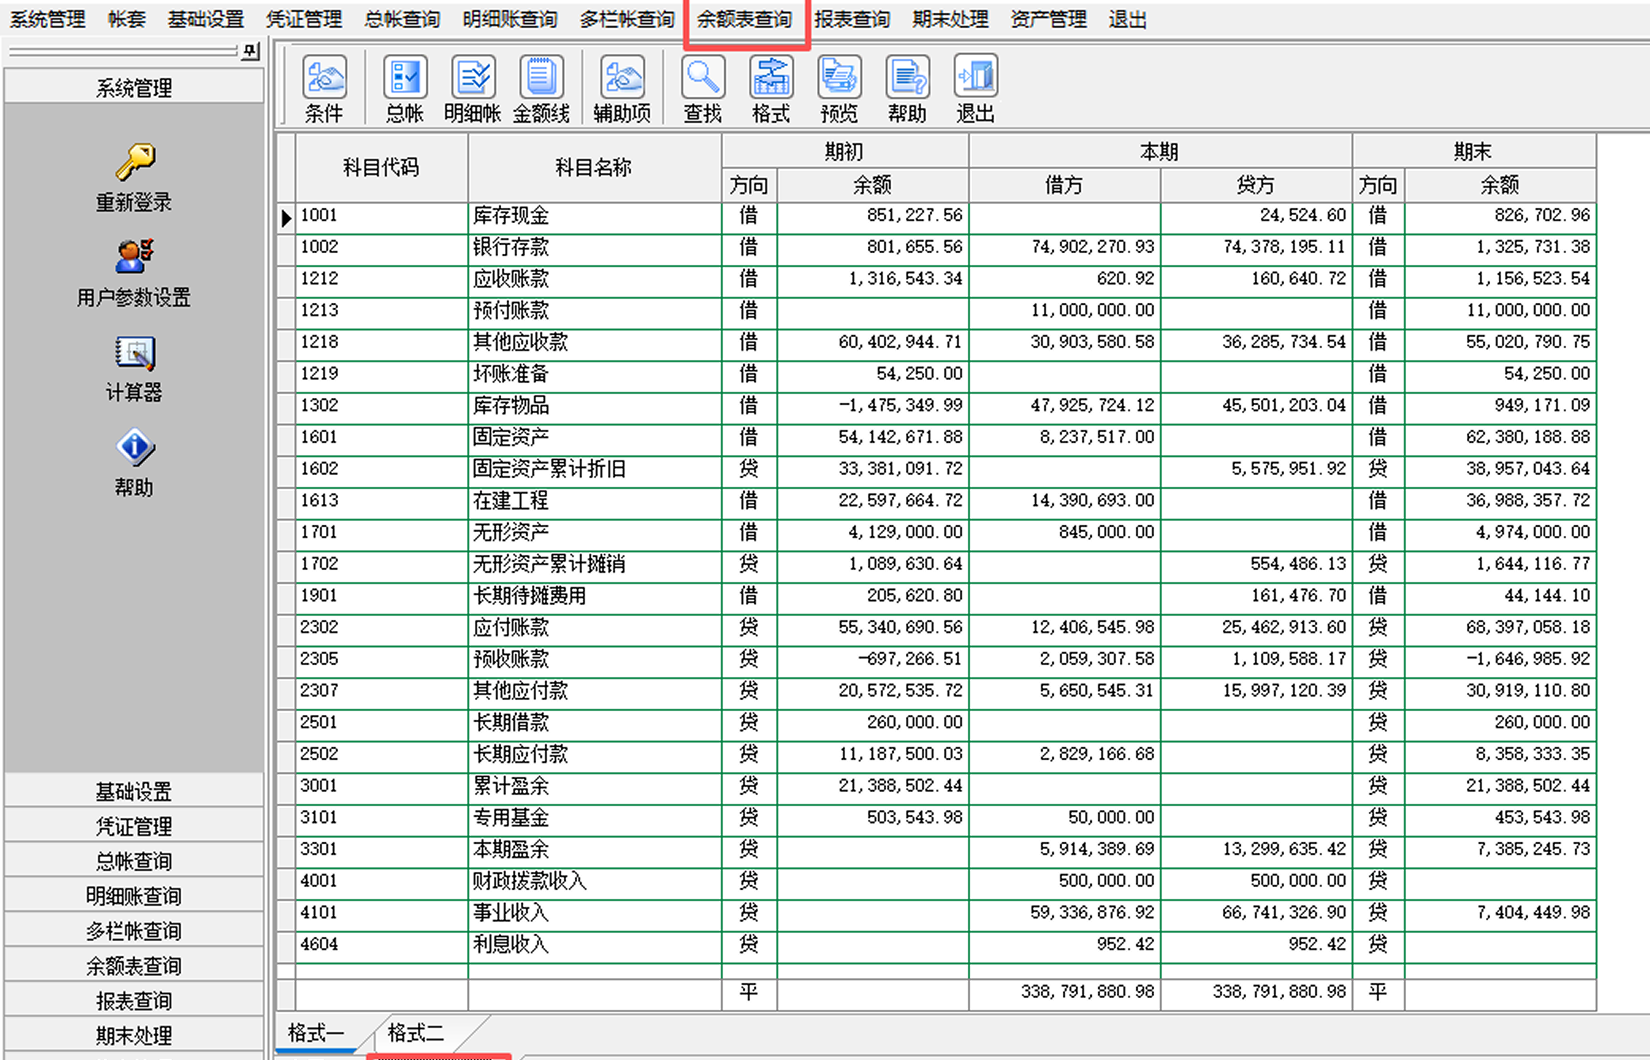Open the 预览 print preview icon

[x=838, y=89]
